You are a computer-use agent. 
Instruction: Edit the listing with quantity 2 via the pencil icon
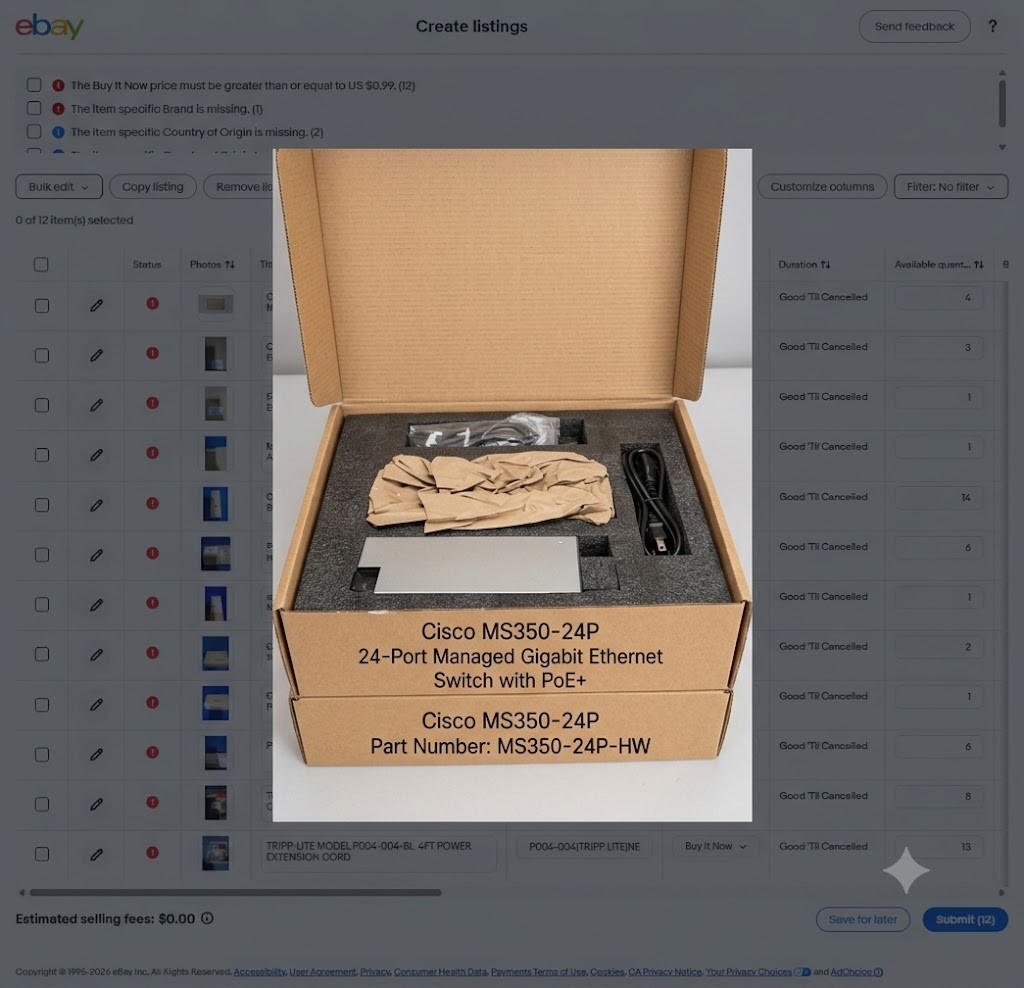click(96, 654)
